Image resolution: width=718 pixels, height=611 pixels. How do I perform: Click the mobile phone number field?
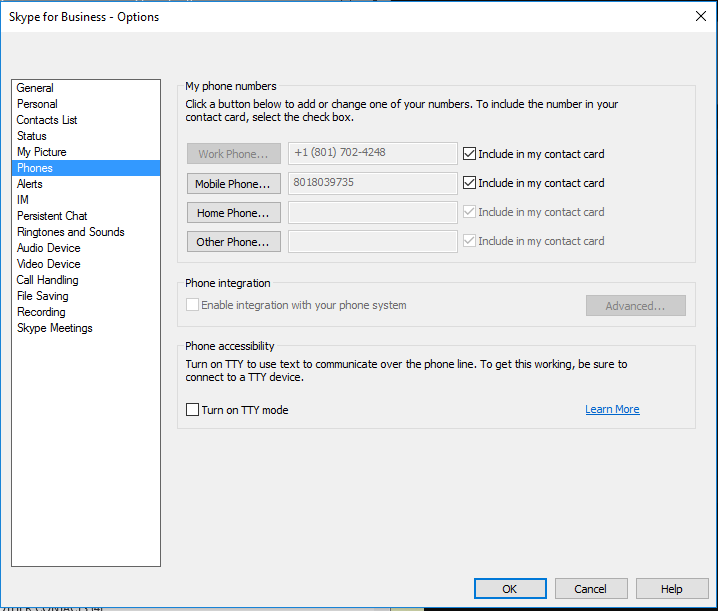click(373, 183)
